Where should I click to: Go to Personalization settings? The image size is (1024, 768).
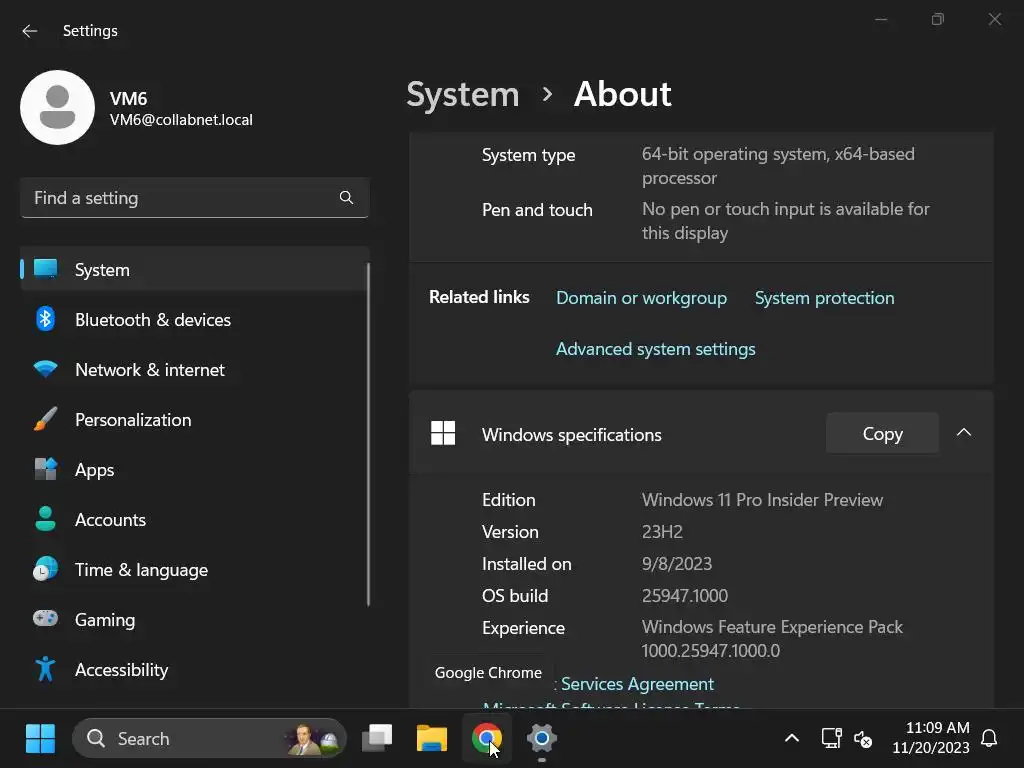coord(195,419)
